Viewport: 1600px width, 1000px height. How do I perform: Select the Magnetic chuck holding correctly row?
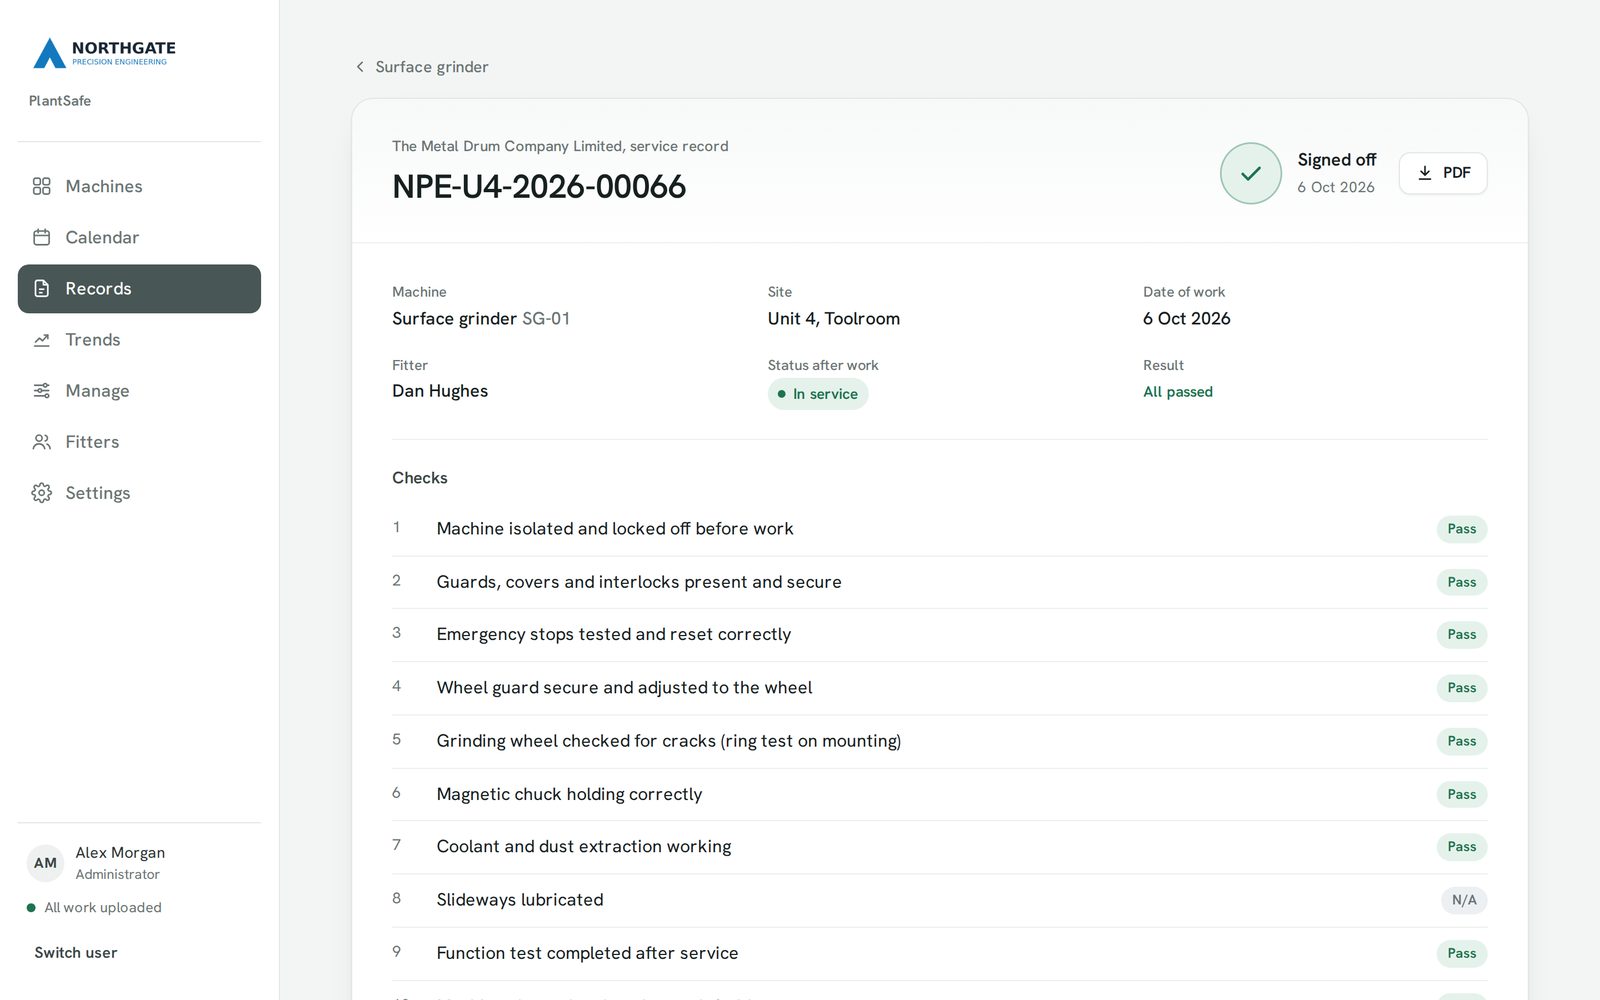[x=939, y=794]
